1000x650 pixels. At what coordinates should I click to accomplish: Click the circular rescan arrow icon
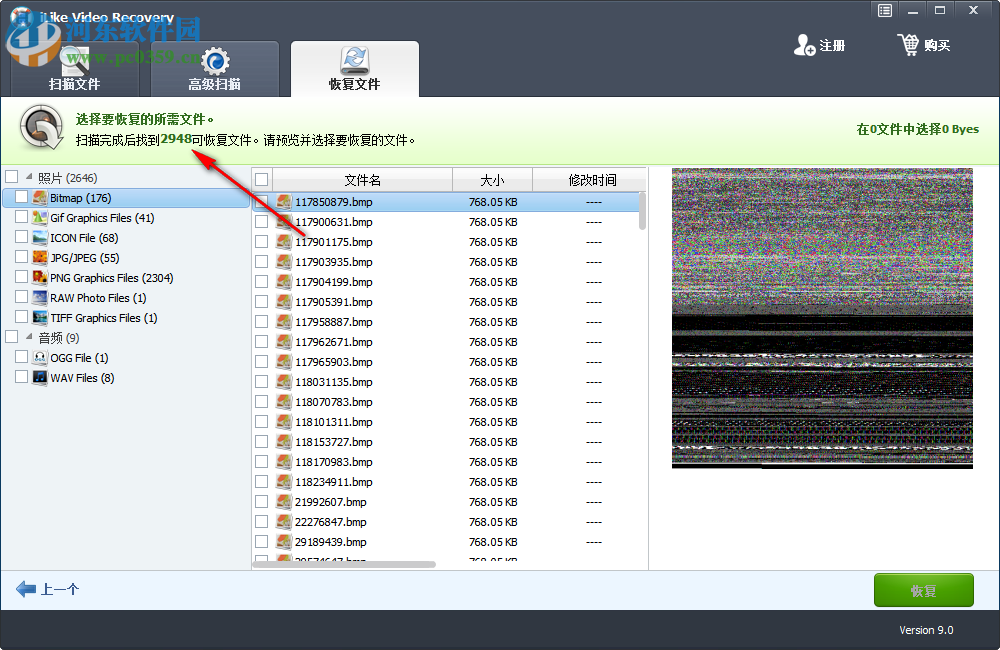[40, 129]
